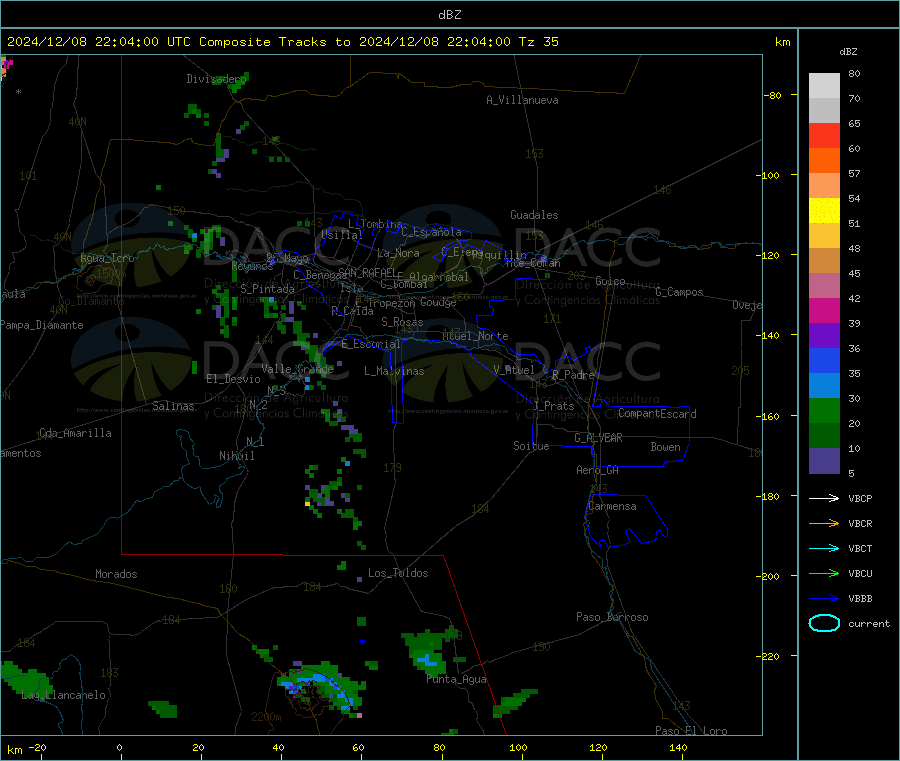Select the magenta 39–42 dBZ swatch
The width and height of the screenshot is (900, 761).
point(824,310)
